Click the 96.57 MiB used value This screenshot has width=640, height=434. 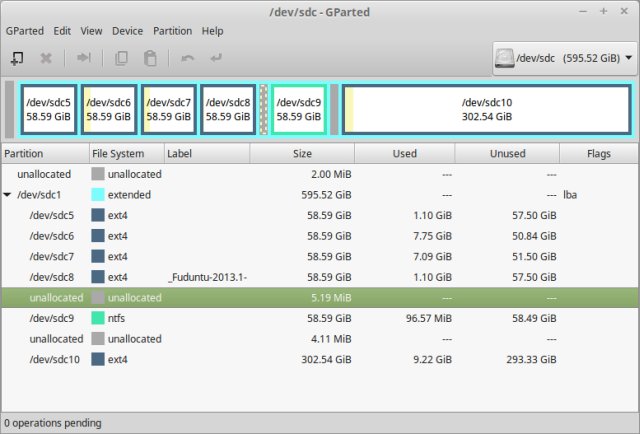tap(429, 318)
